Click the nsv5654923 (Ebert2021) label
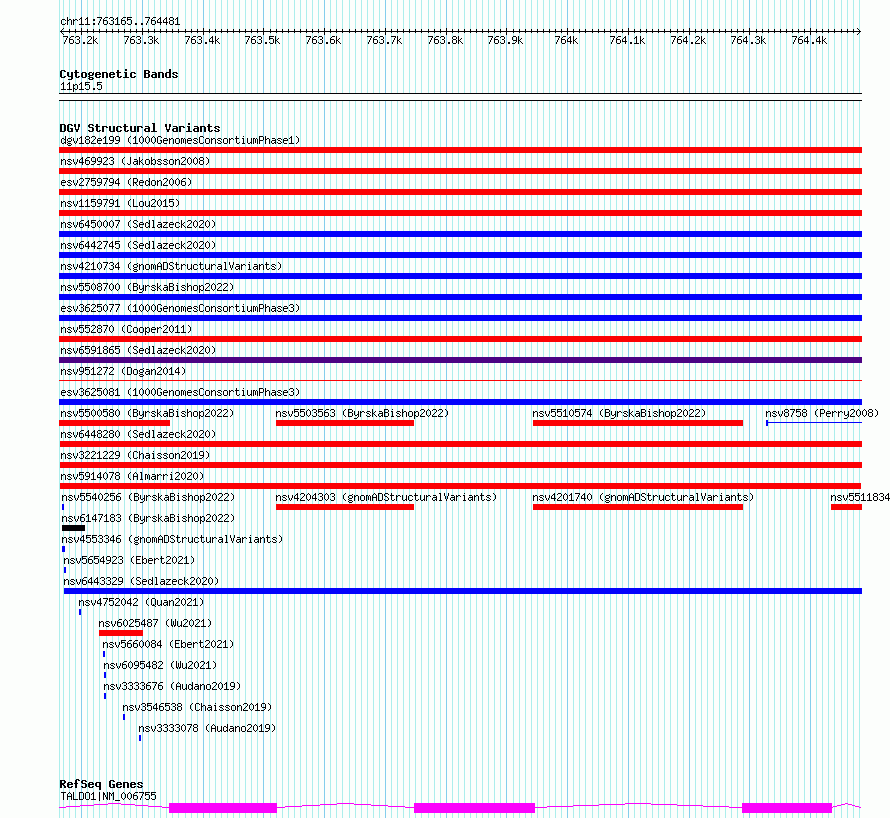Image resolution: width=890 pixels, height=818 pixels. [129, 560]
